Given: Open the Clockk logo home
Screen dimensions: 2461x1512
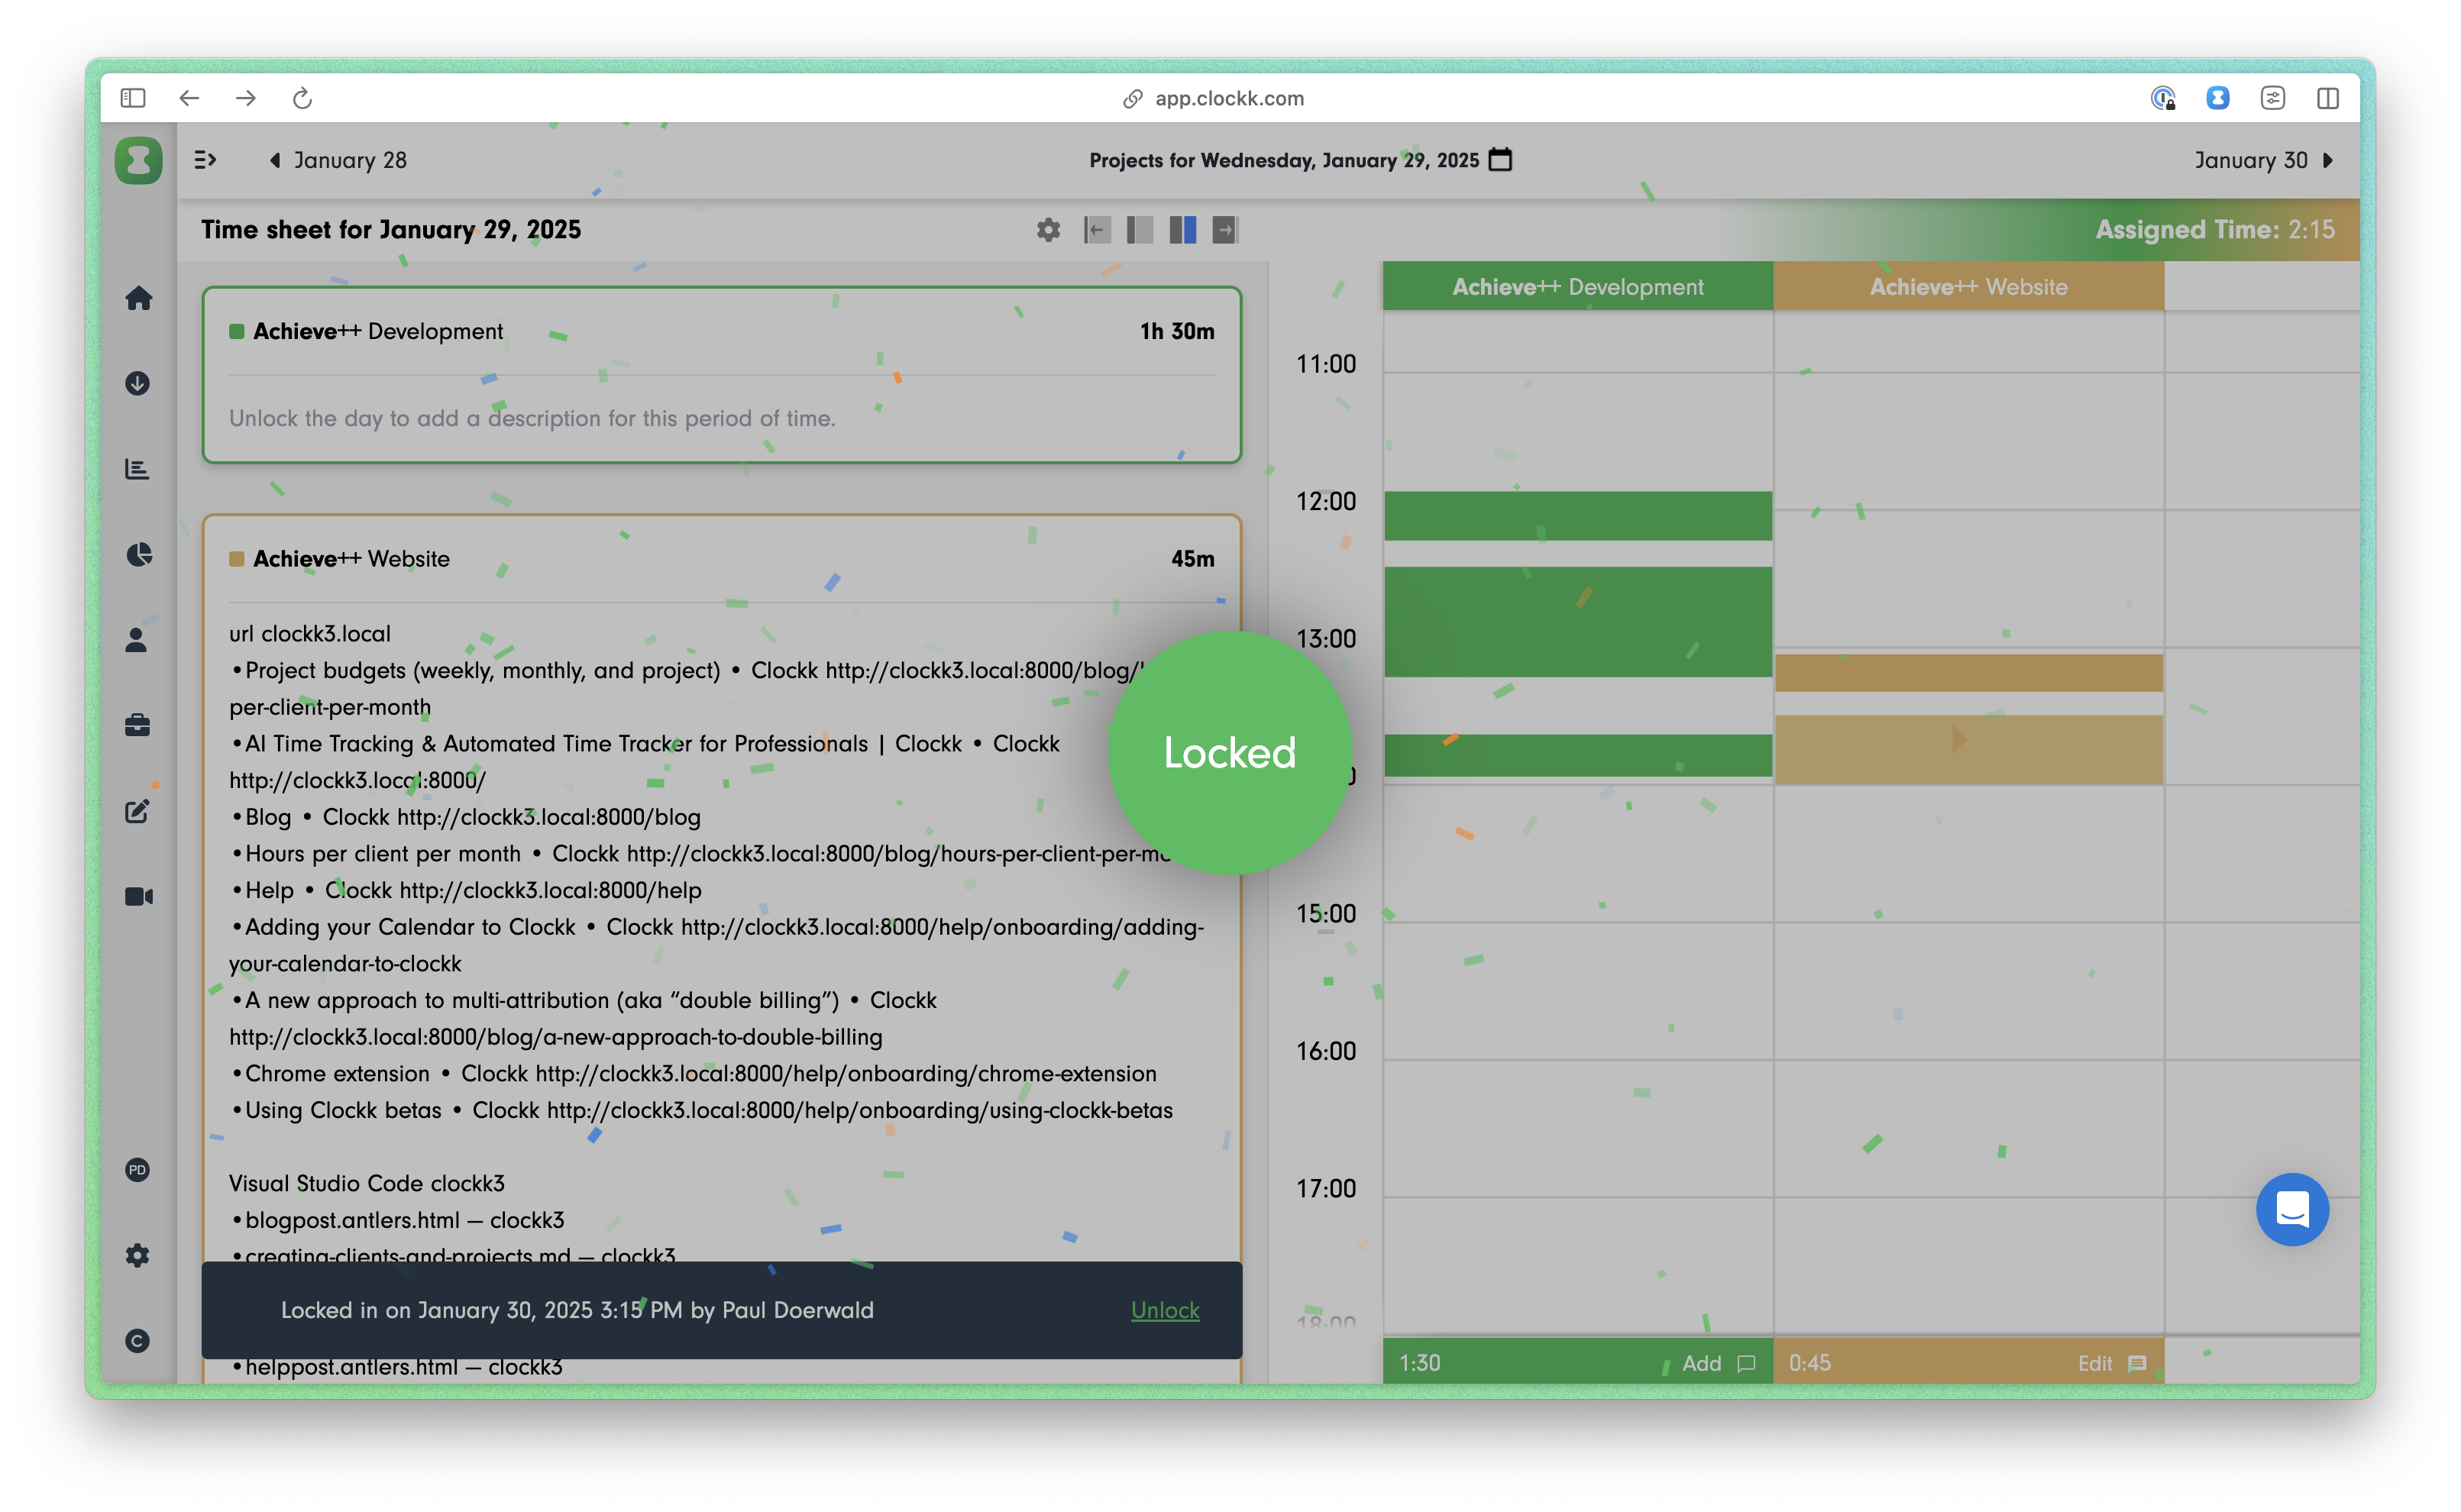Looking at the screenshot, I should pyautogui.click(x=138, y=160).
